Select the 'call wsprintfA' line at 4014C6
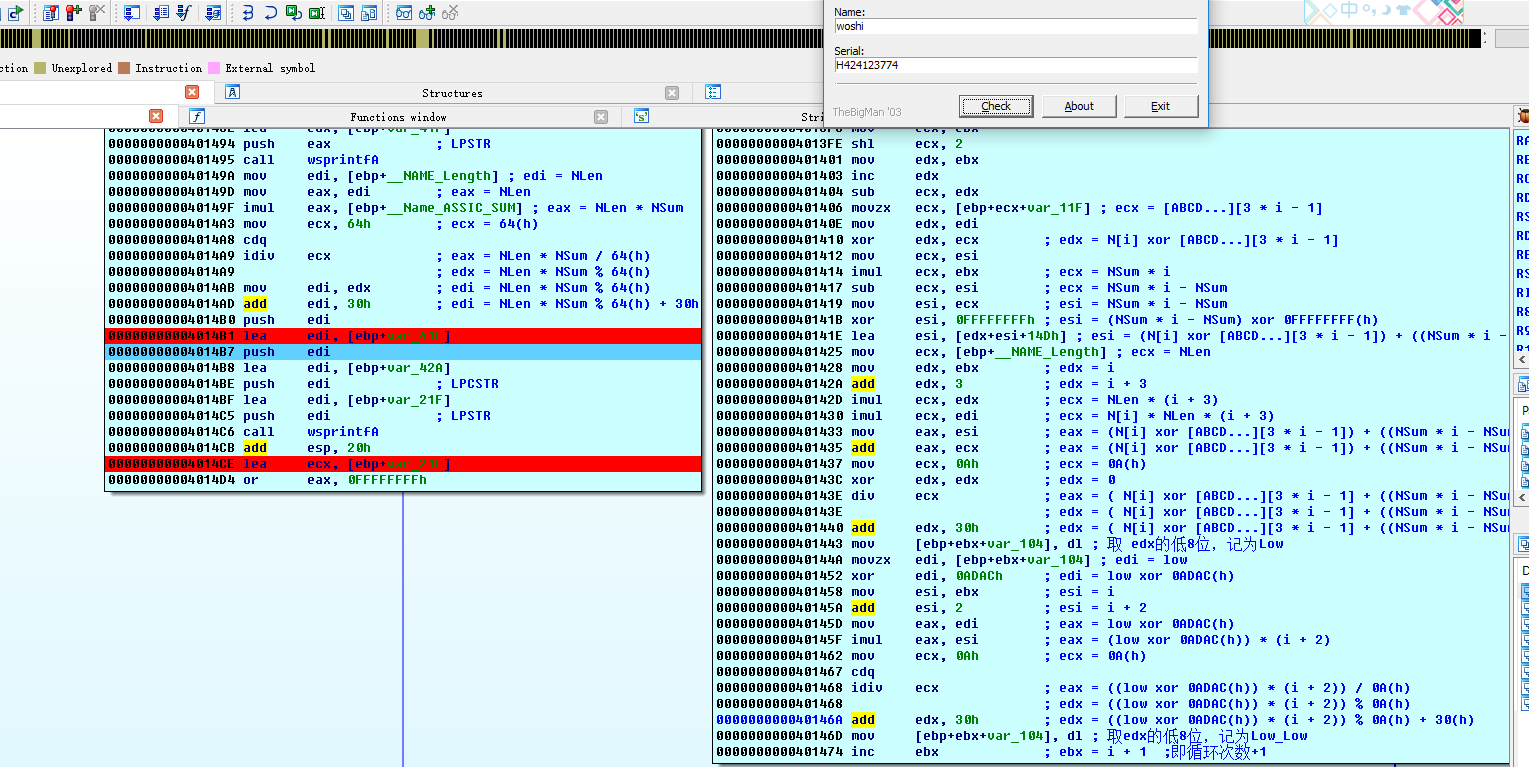Screen dimensions: 1529x767 click(x=403, y=432)
